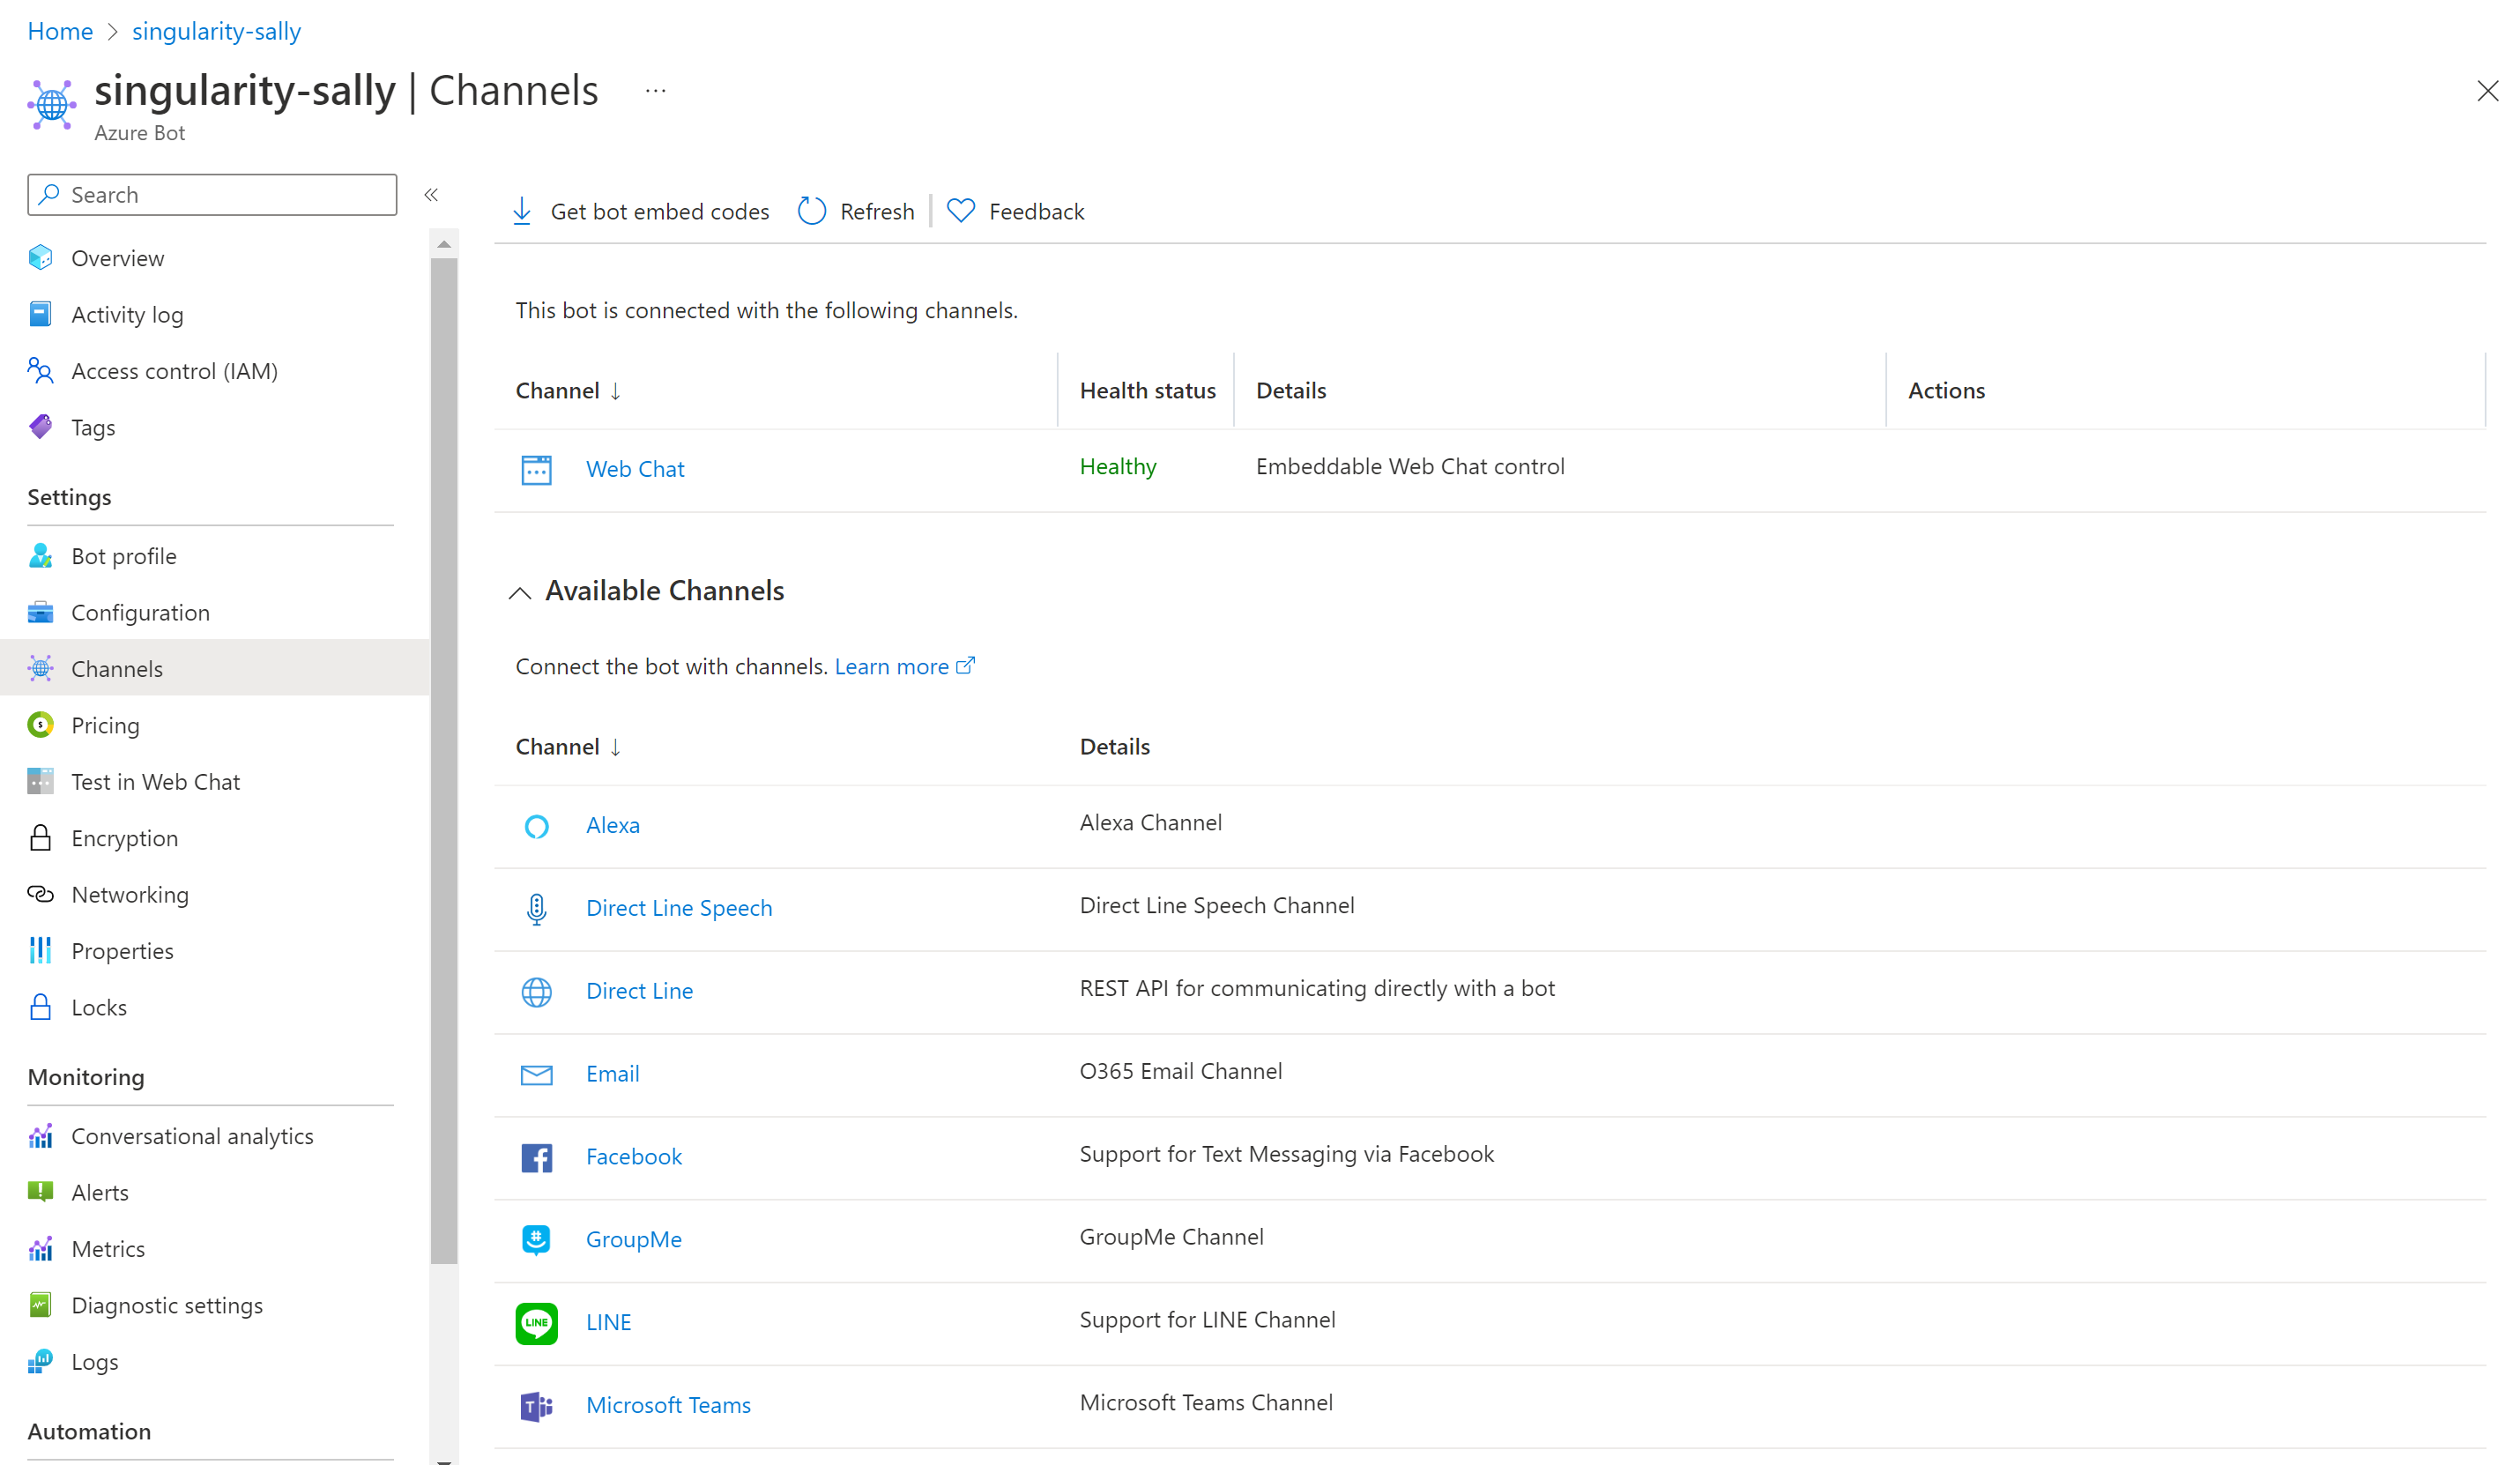Screen dimensions: 2520x1465
Task: Click the Microsoft Teams channel icon
Action: tap(535, 1406)
